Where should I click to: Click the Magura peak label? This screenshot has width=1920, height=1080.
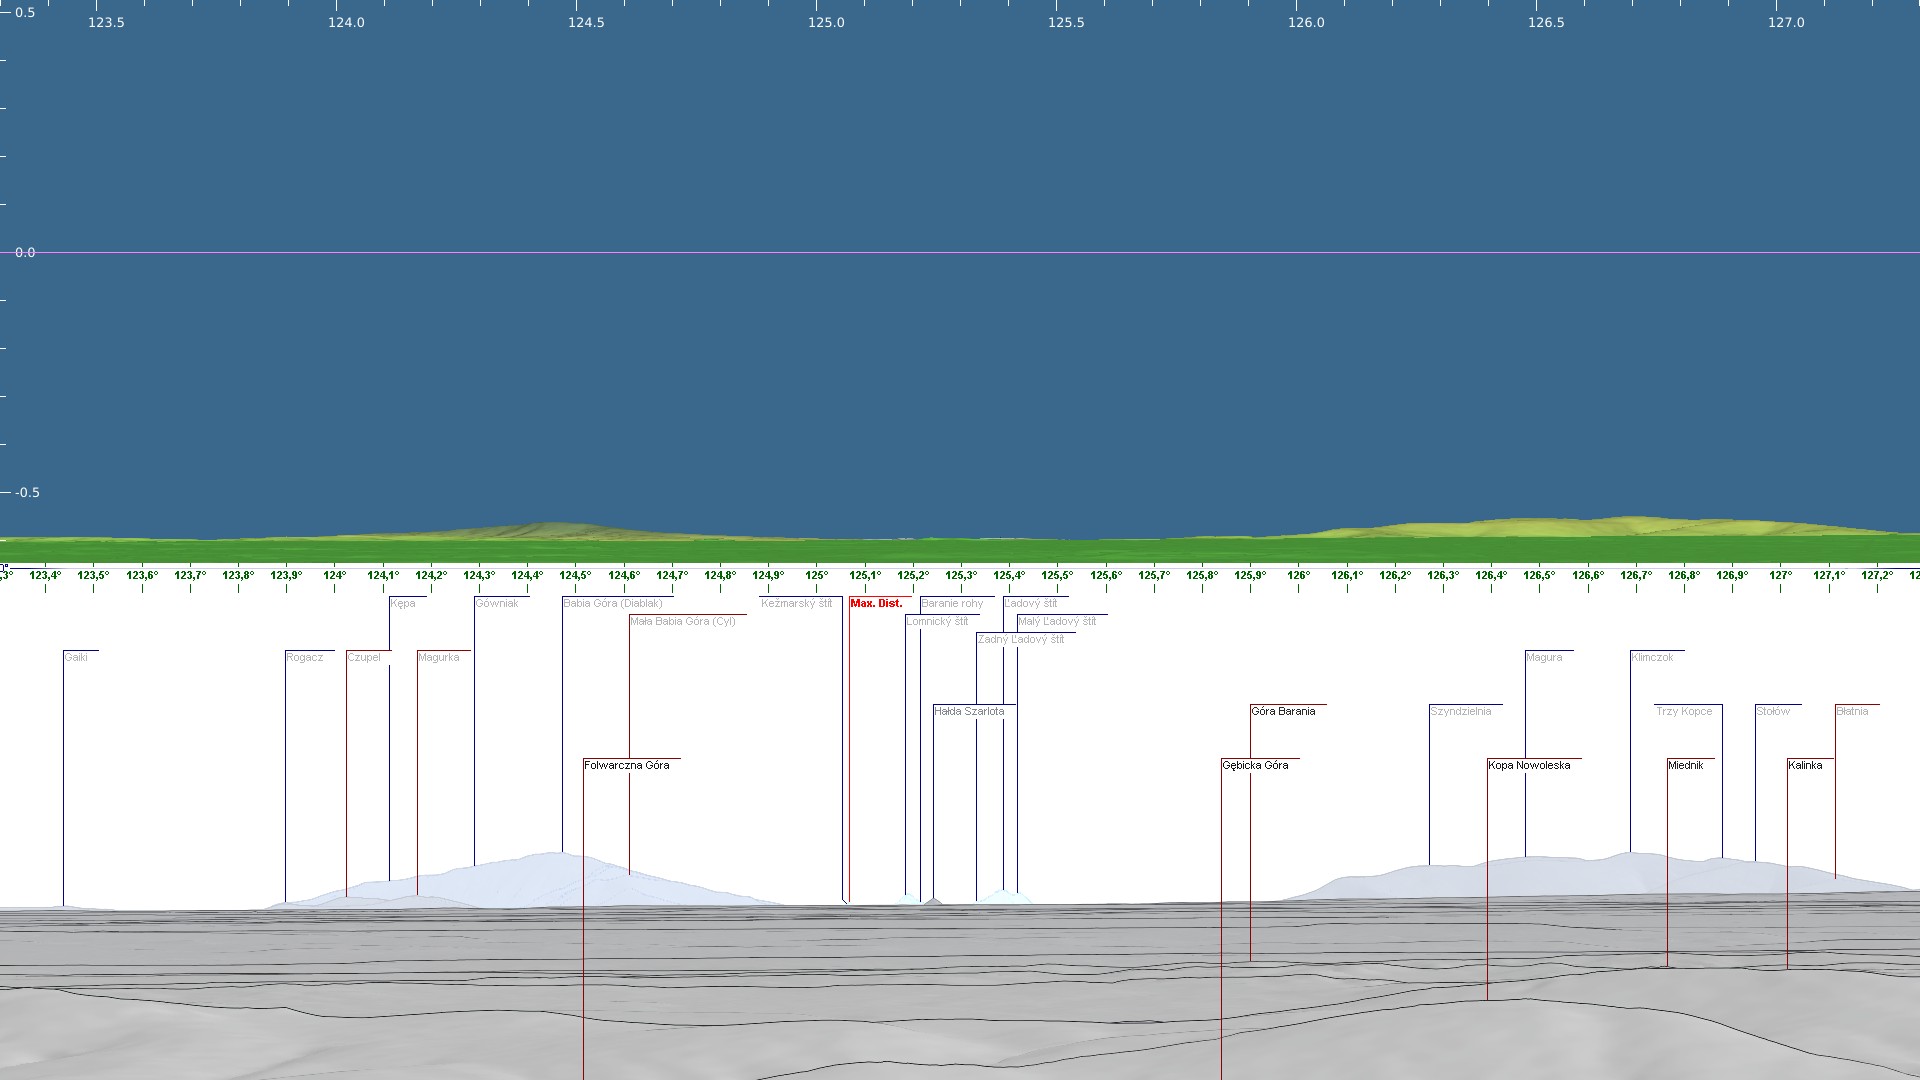coord(1544,657)
